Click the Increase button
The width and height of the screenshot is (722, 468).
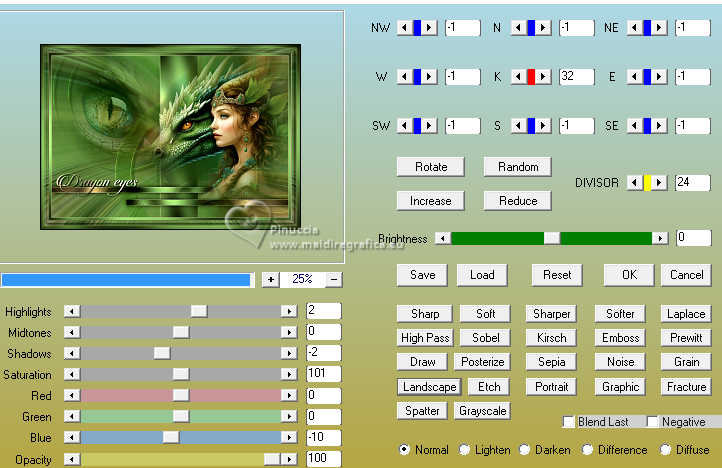(431, 201)
